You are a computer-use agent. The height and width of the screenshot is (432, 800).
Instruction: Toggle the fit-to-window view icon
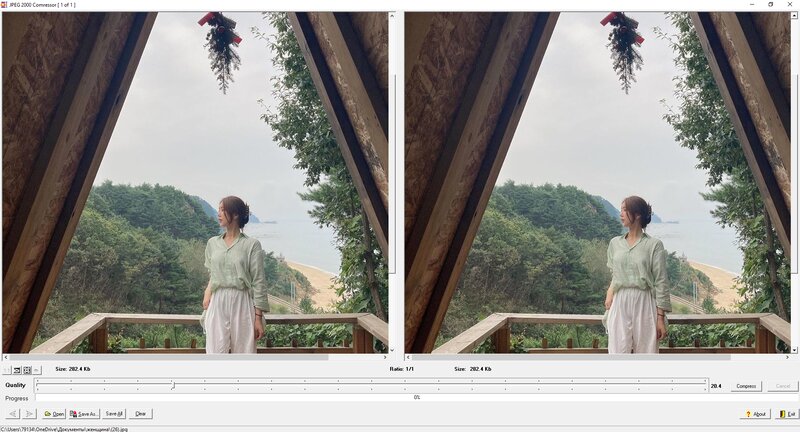(x=27, y=370)
